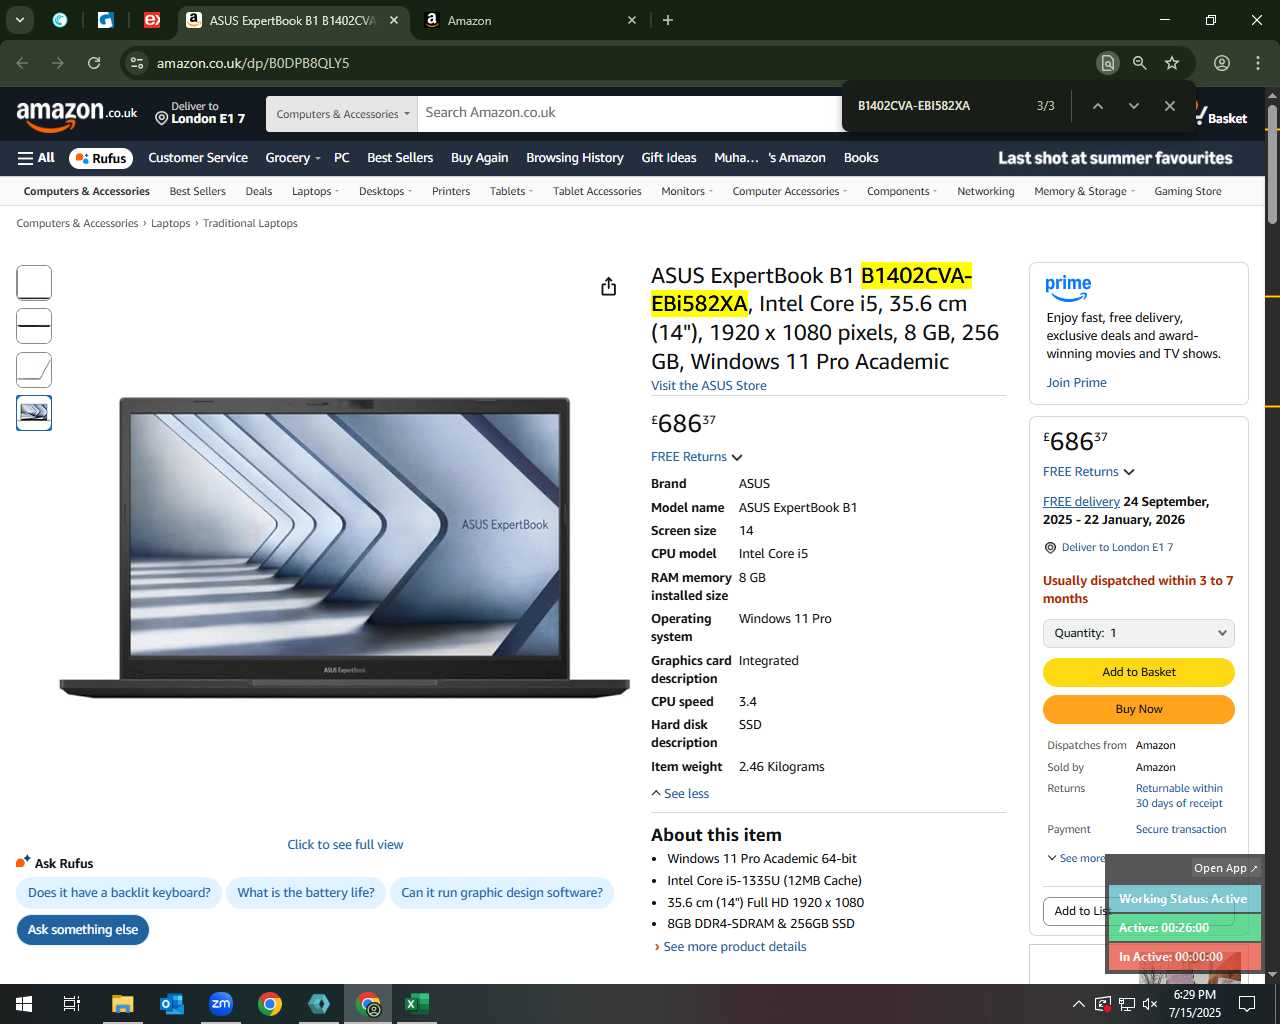Open Chrome three-dot menu
This screenshot has width=1280, height=1024.
pos(1258,63)
